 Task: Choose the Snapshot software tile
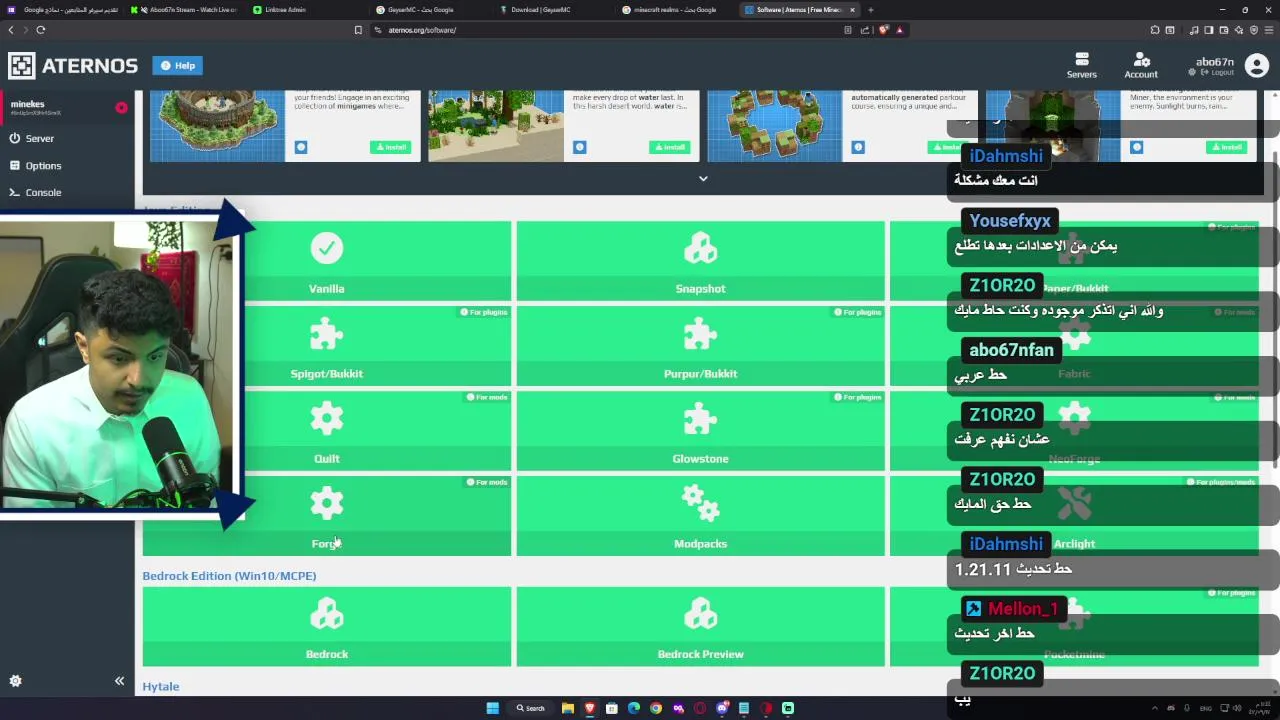pyautogui.click(x=700, y=260)
